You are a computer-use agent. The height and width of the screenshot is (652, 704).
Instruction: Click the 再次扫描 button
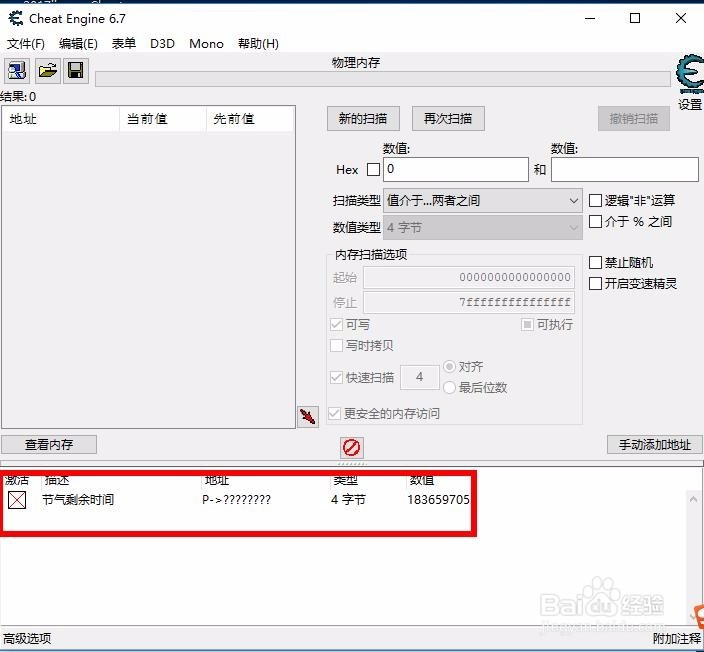click(448, 119)
